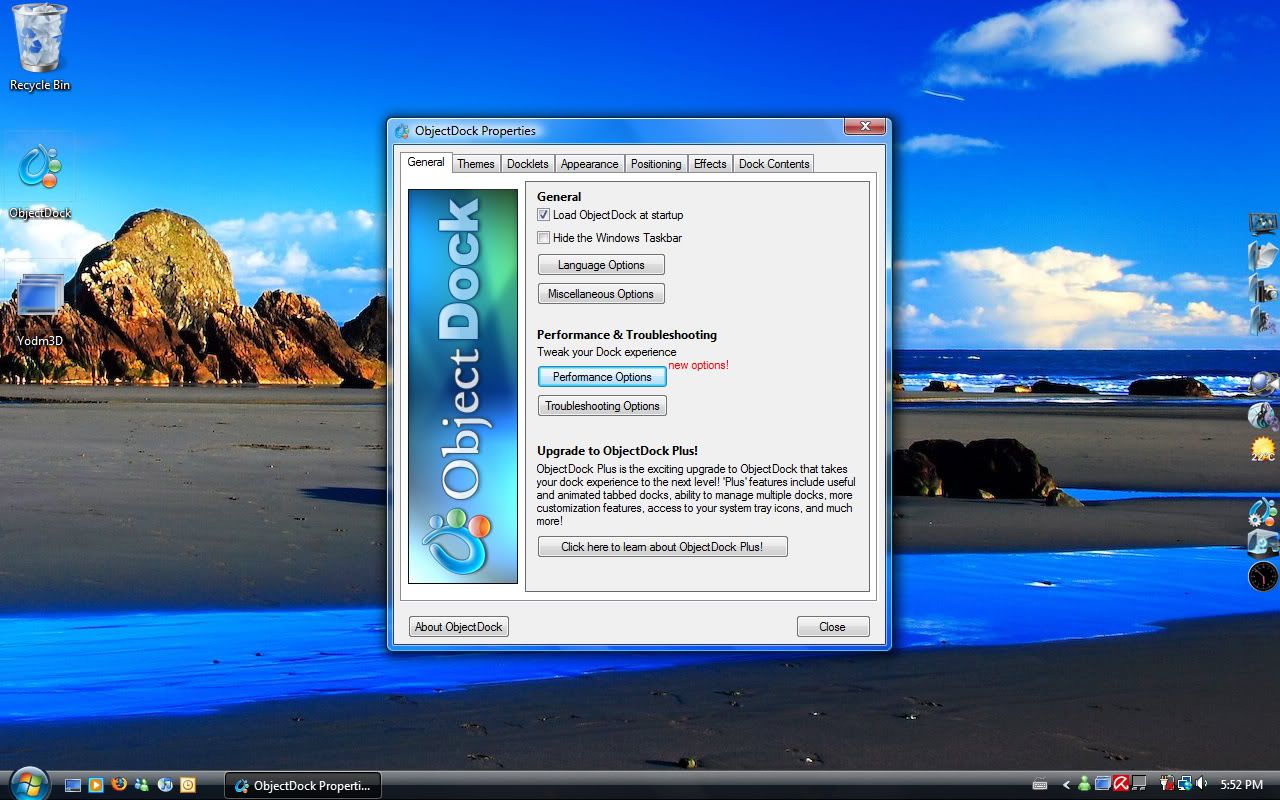Uncheck Load ObjectDock at startup

(543, 215)
